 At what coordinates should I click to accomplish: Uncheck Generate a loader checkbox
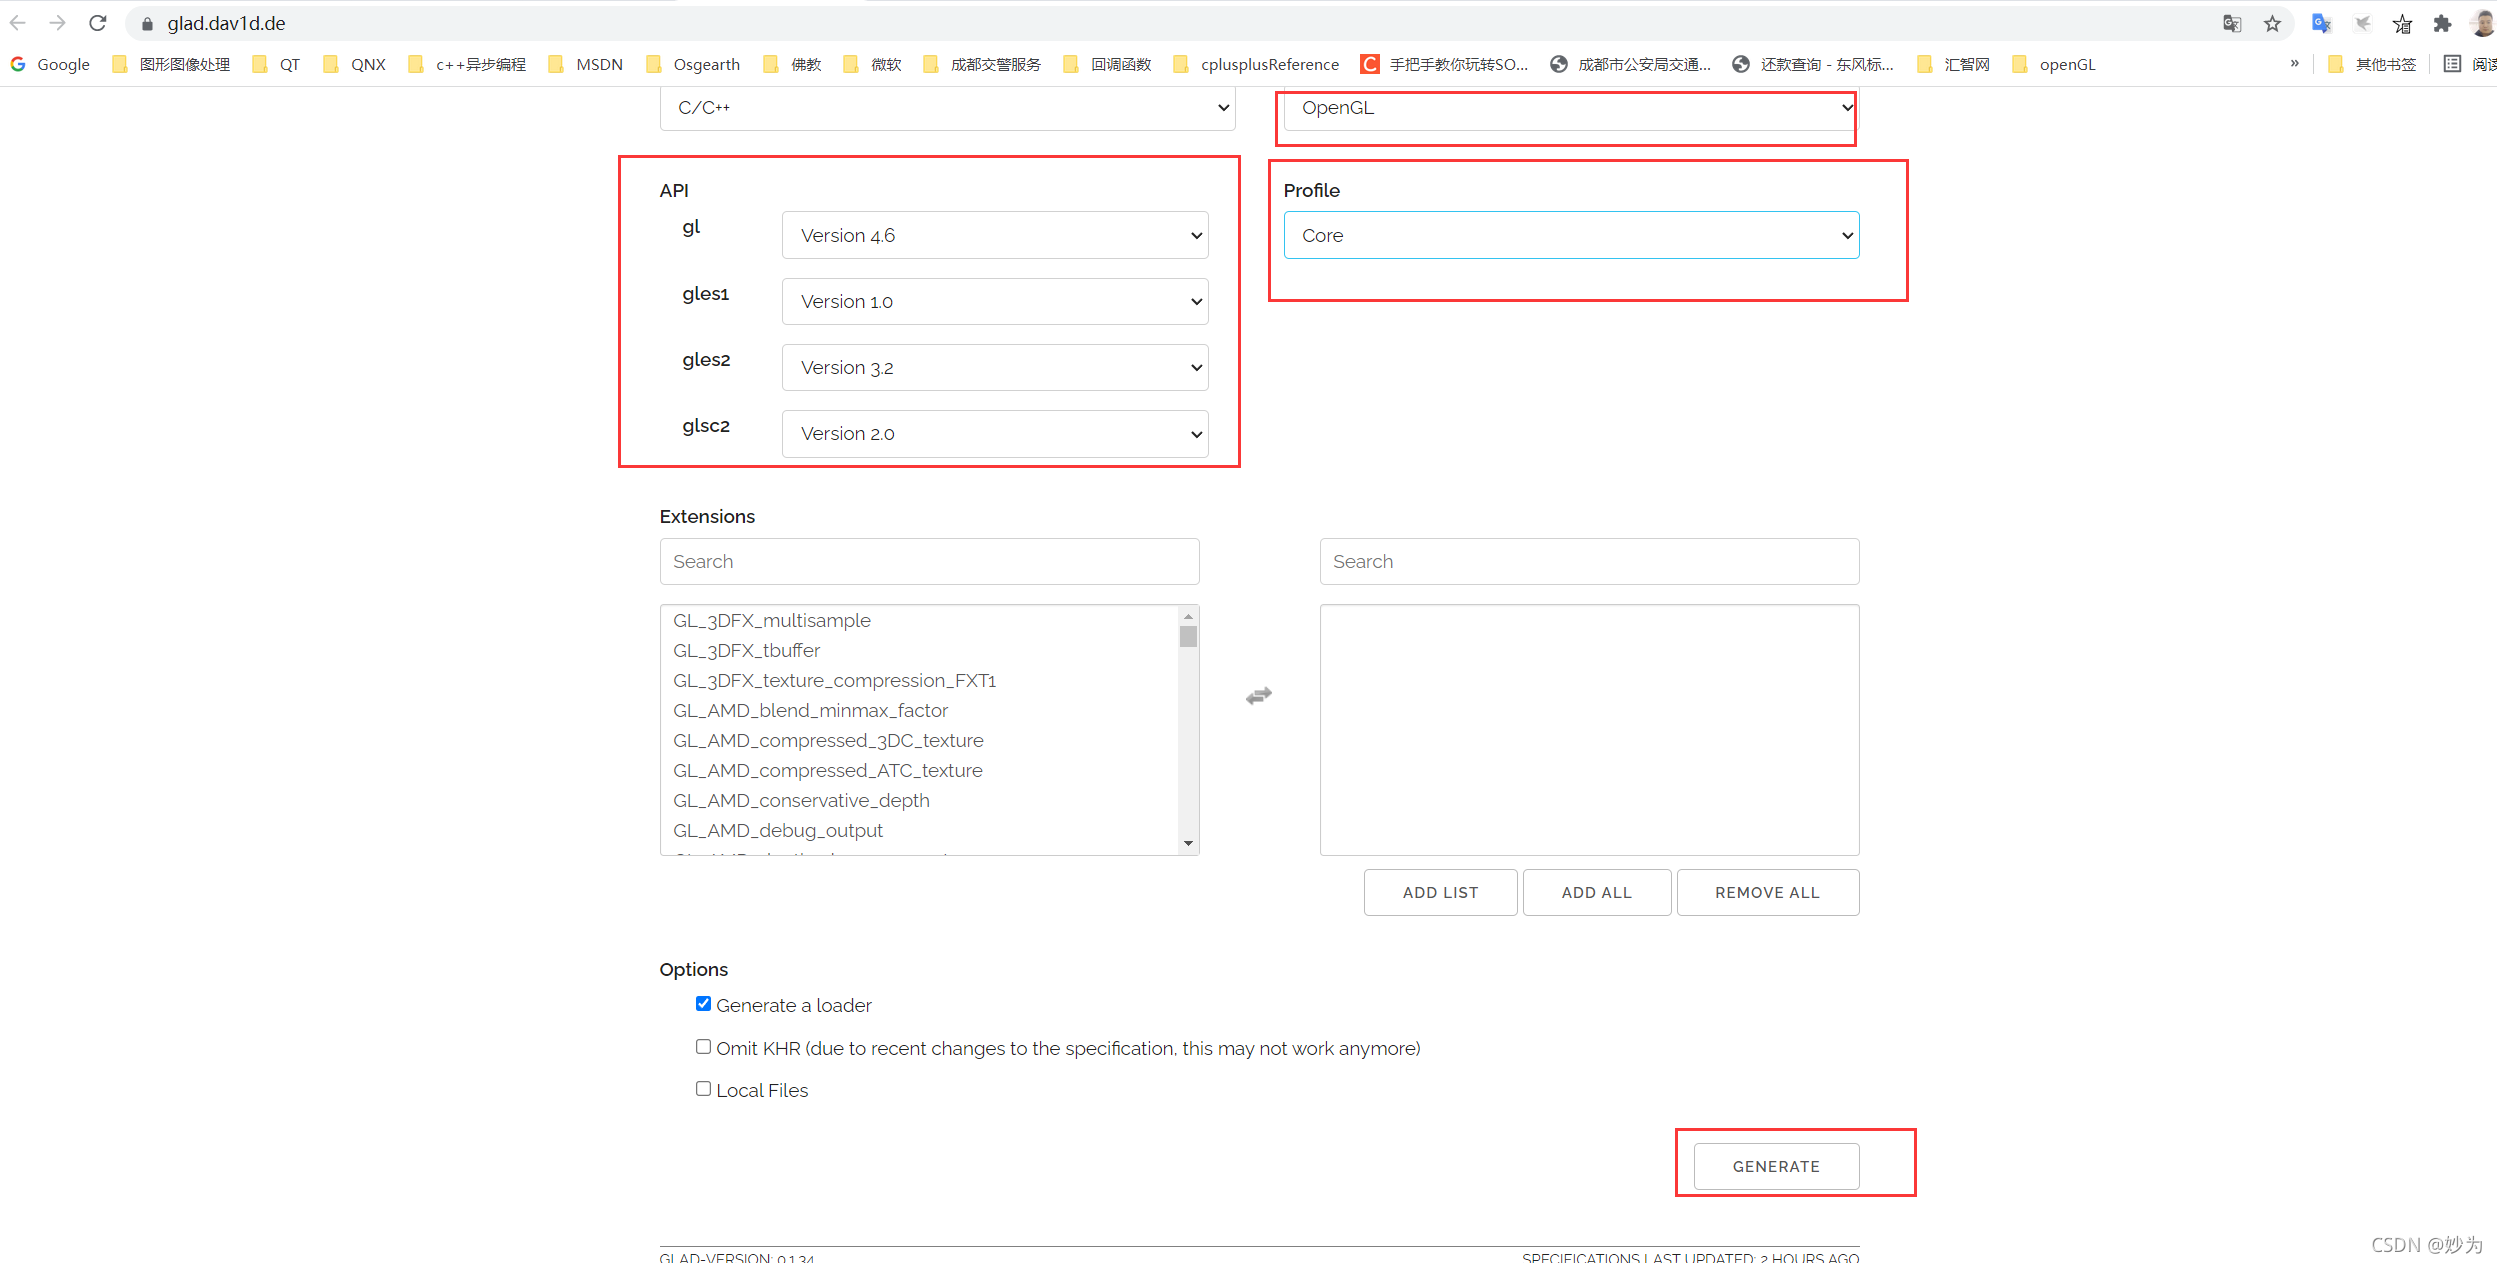pos(703,1004)
